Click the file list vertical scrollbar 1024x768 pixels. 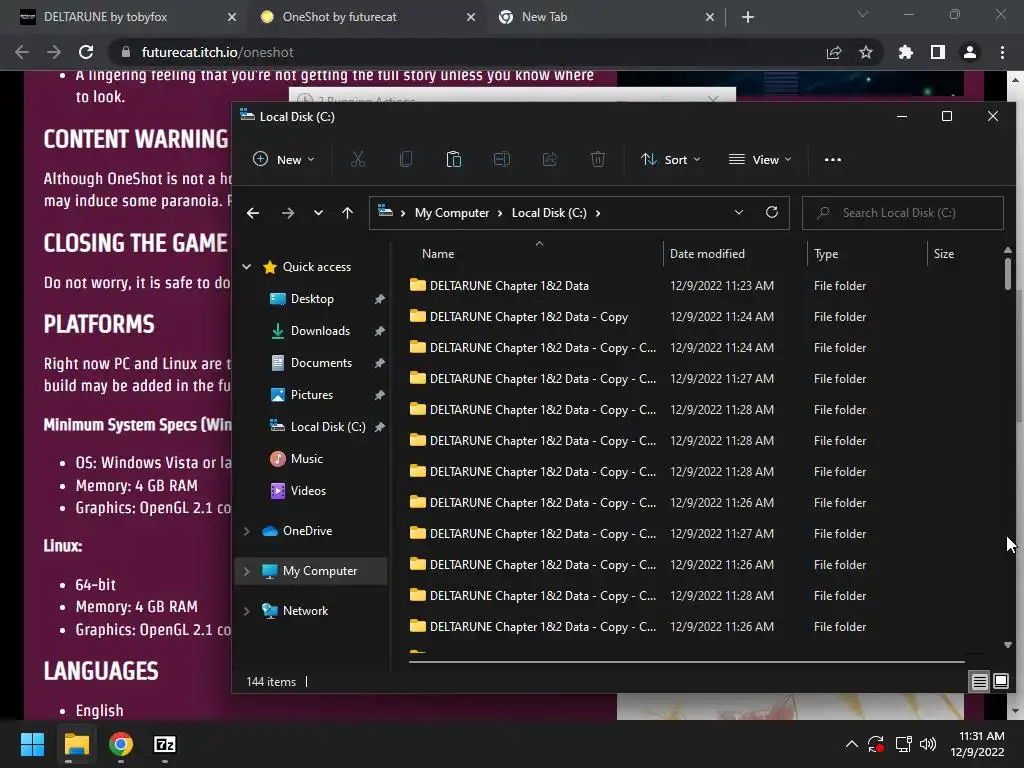pyautogui.click(x=1008, y=274)
